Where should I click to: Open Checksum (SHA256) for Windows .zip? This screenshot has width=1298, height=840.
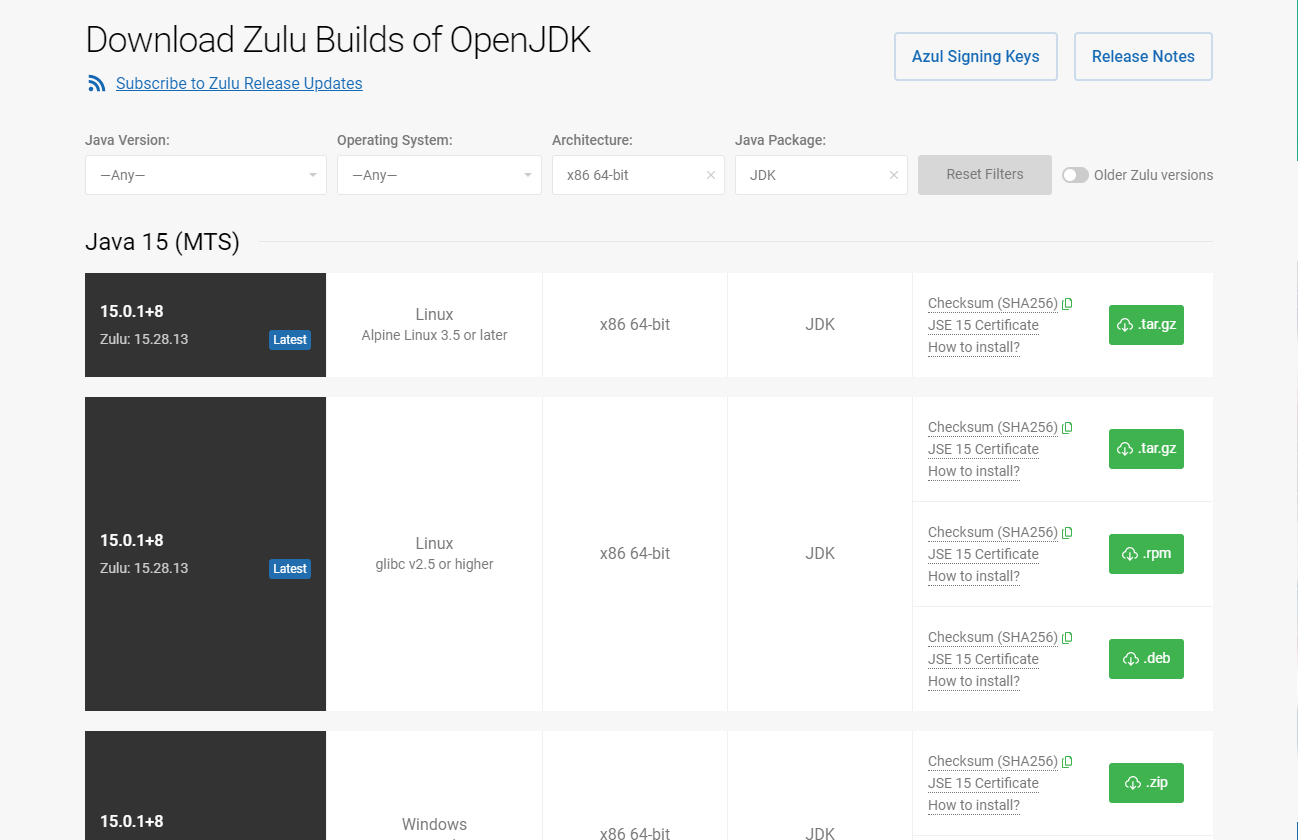[993, 761]
